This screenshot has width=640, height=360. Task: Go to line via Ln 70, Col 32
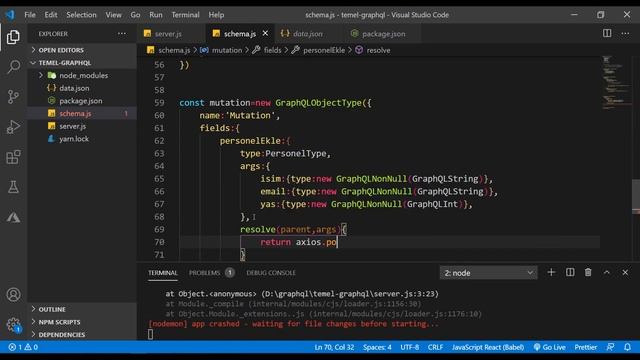(x=334, y=347)
